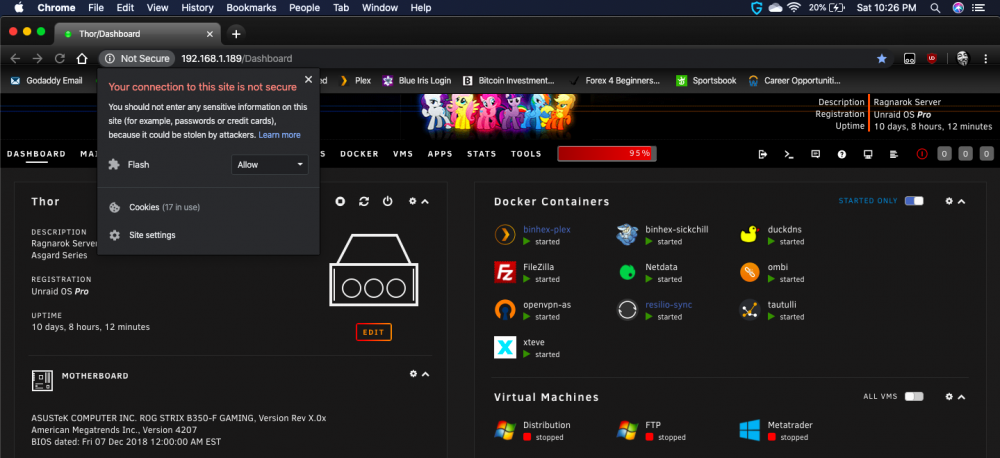Reload the page

[60, 59]
